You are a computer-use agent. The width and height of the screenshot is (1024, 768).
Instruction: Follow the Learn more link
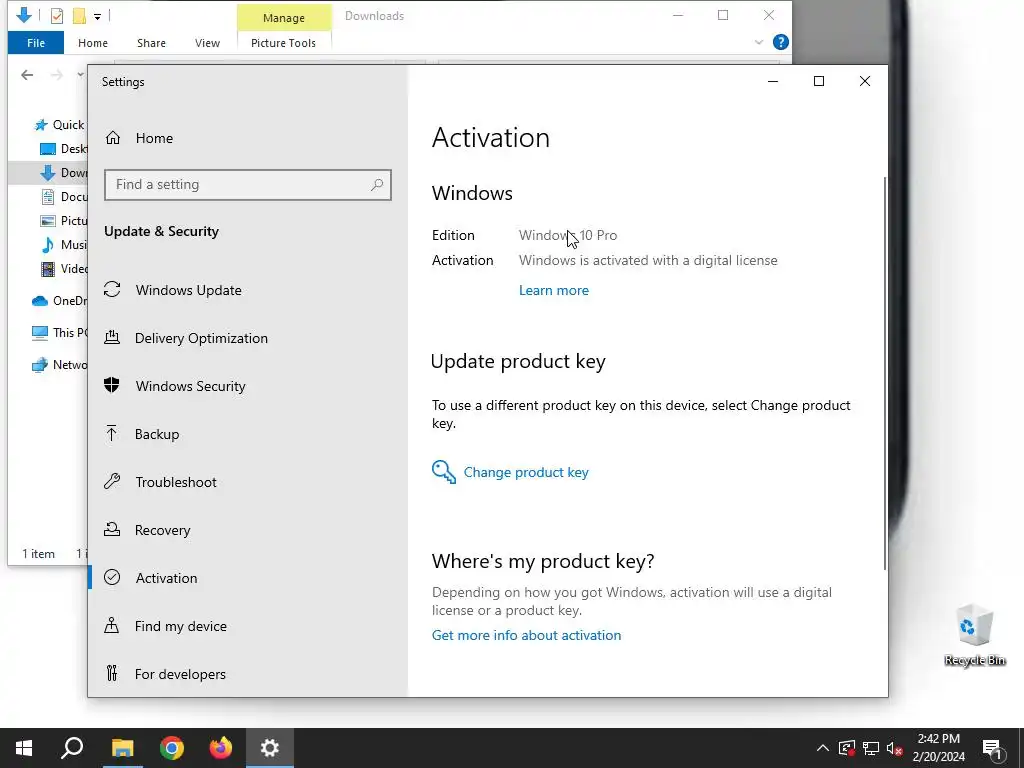[554, 291]
